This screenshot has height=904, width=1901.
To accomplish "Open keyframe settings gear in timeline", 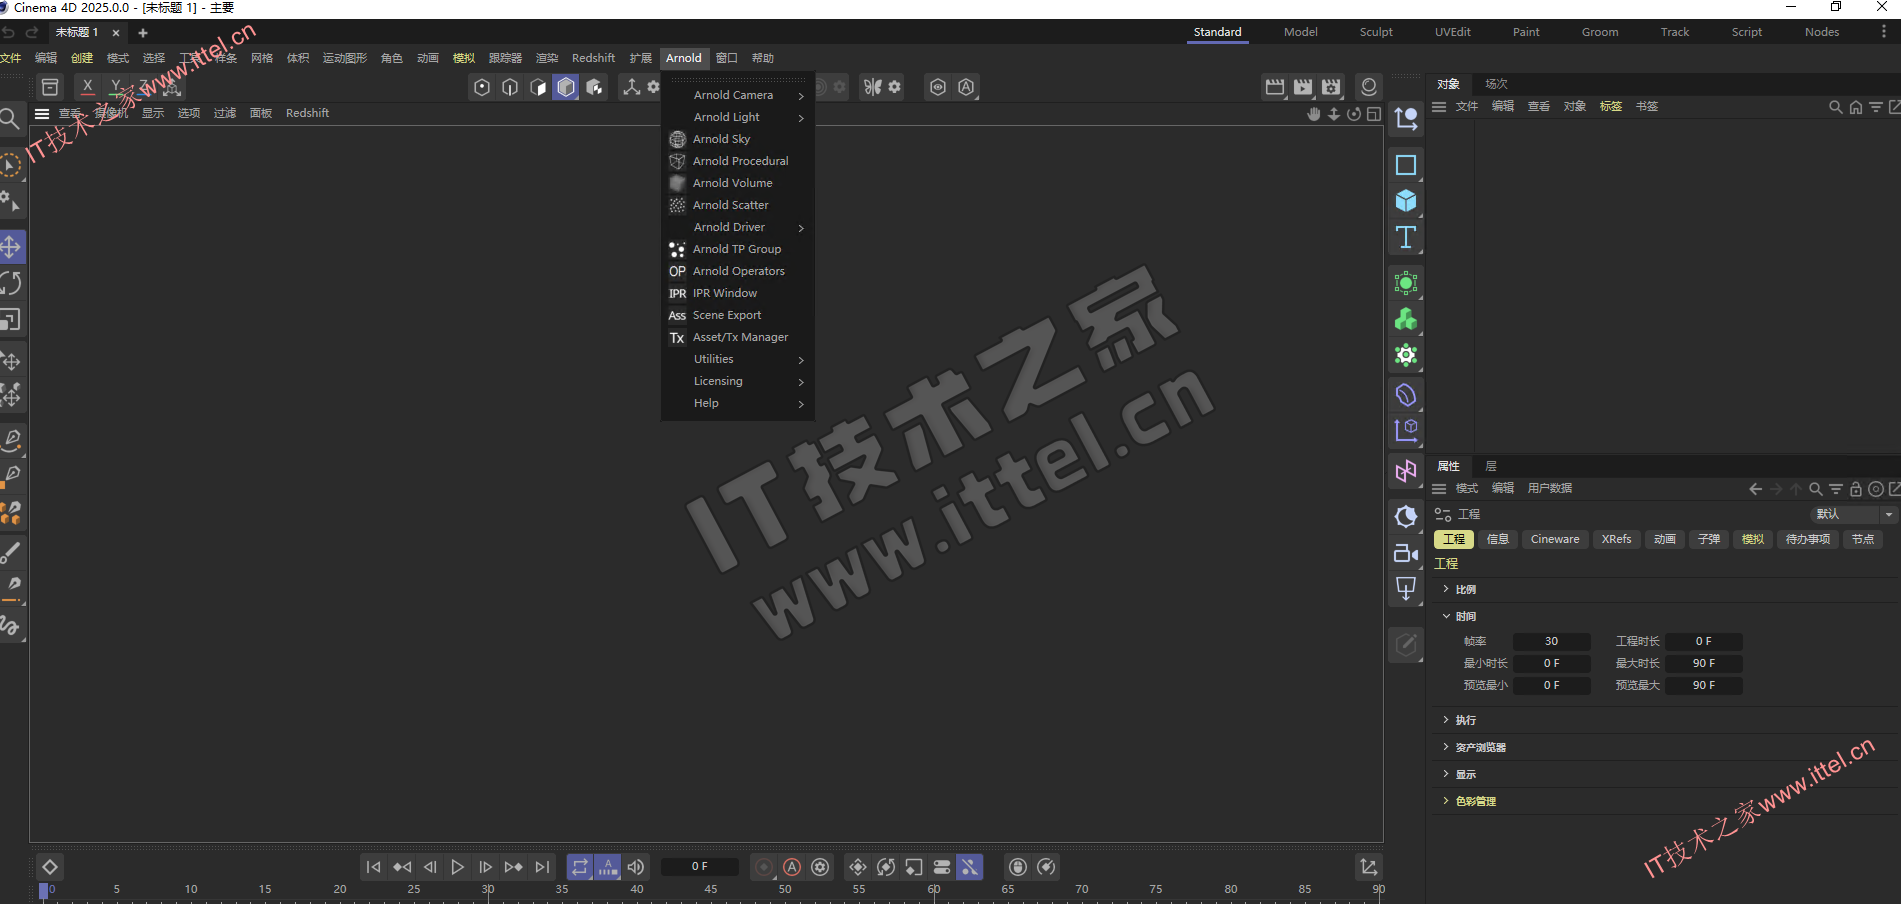I will pos(820,867).
